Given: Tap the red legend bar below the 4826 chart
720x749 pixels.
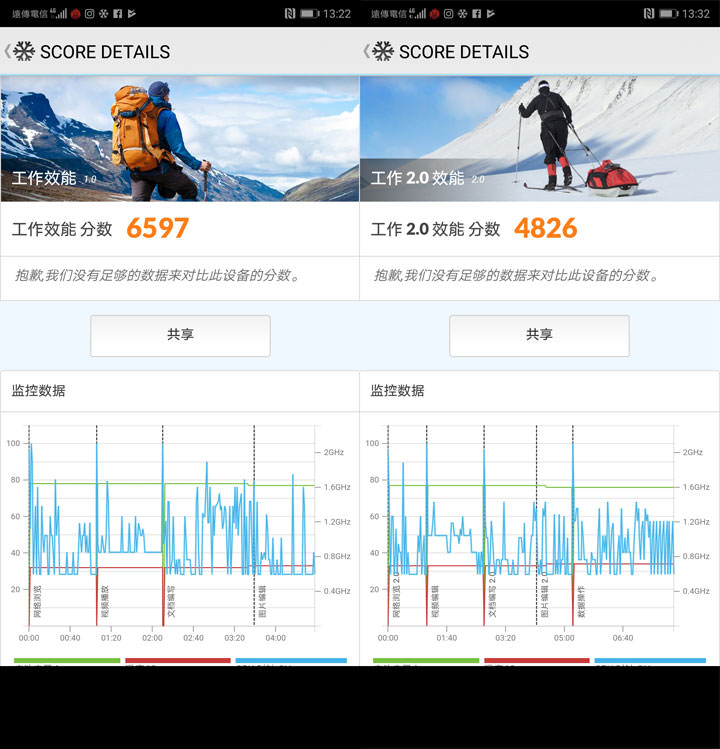Looking at the screenshot, I should coord(536,661).
